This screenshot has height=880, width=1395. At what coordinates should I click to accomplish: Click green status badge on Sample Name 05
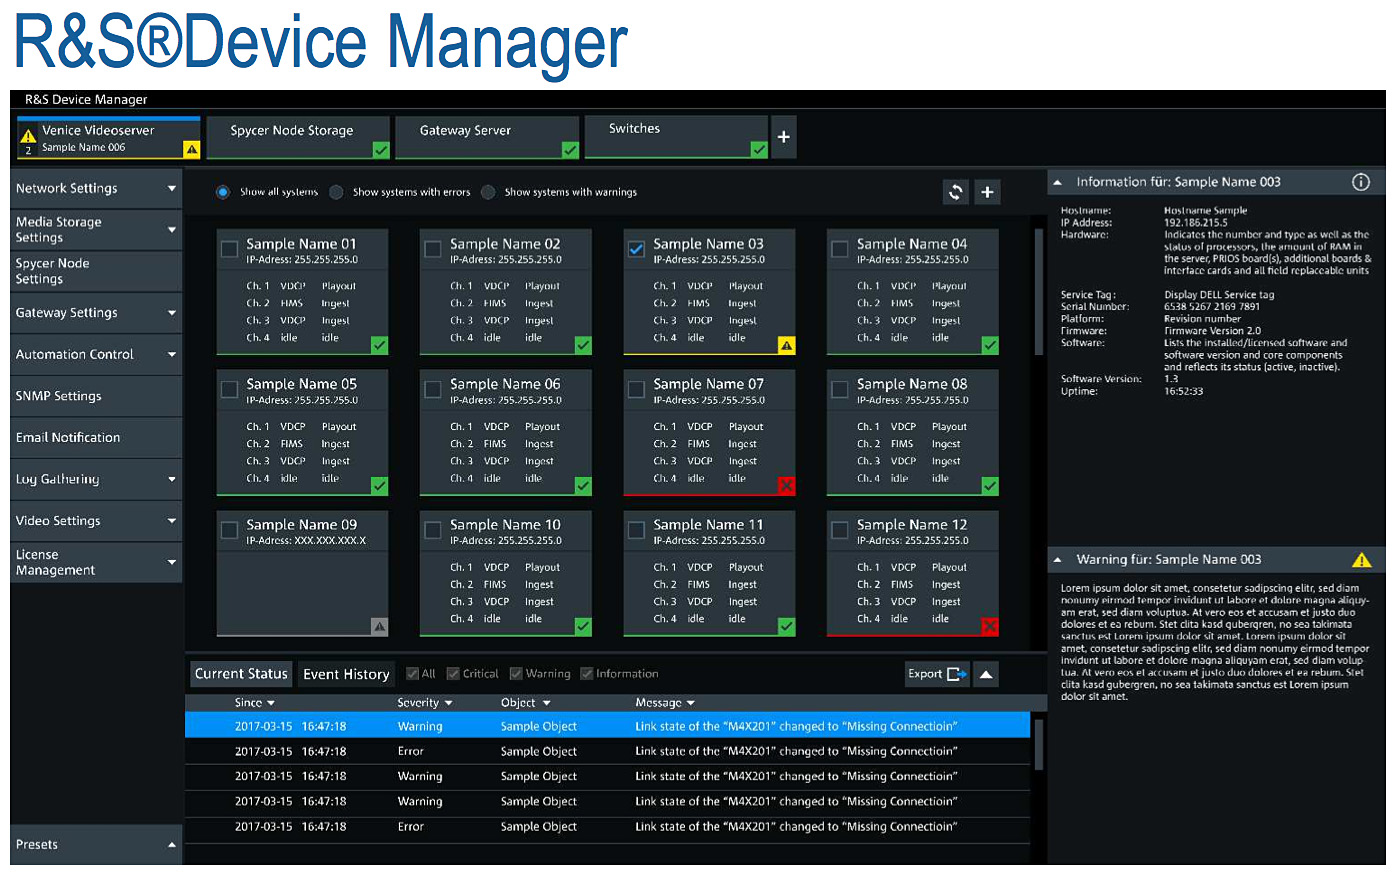coord(380,486)
